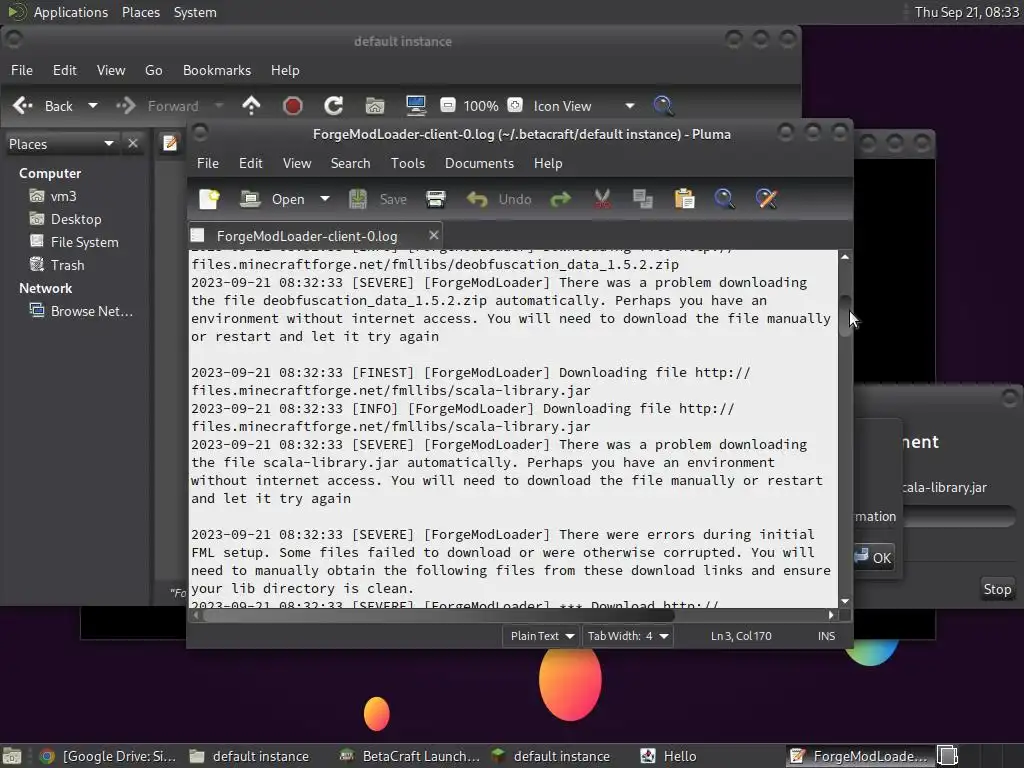Click the file manager search icon

[664, 106]
